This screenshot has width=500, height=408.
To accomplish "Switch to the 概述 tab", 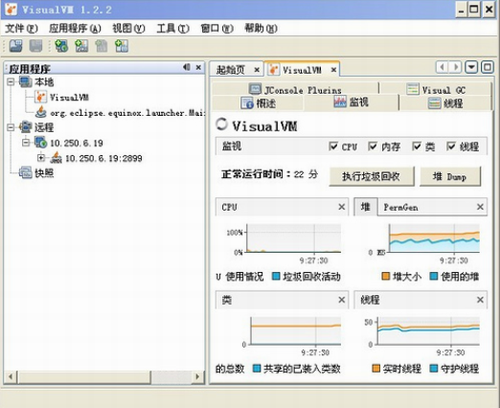I will coord(258,103).
